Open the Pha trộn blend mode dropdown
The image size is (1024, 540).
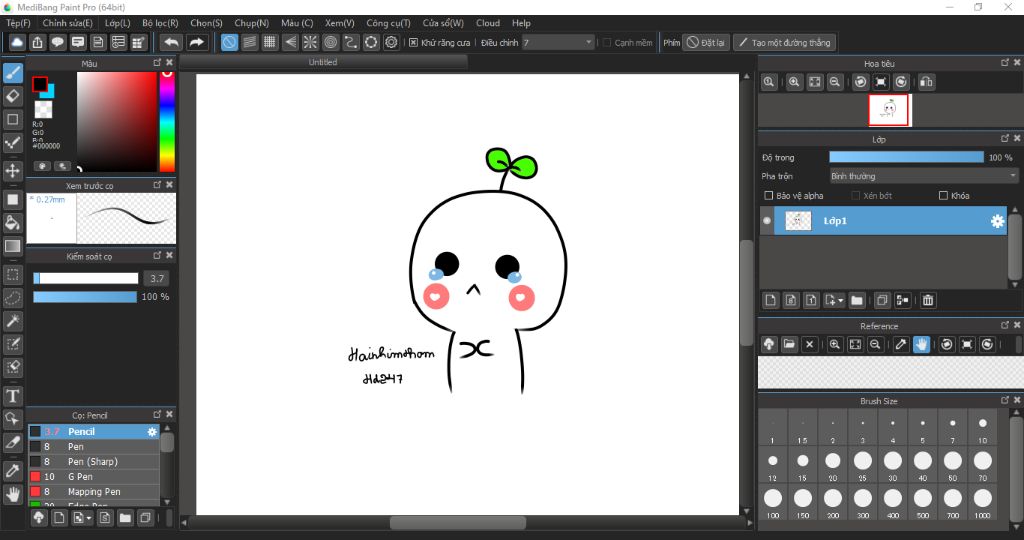tap(923, 175)
